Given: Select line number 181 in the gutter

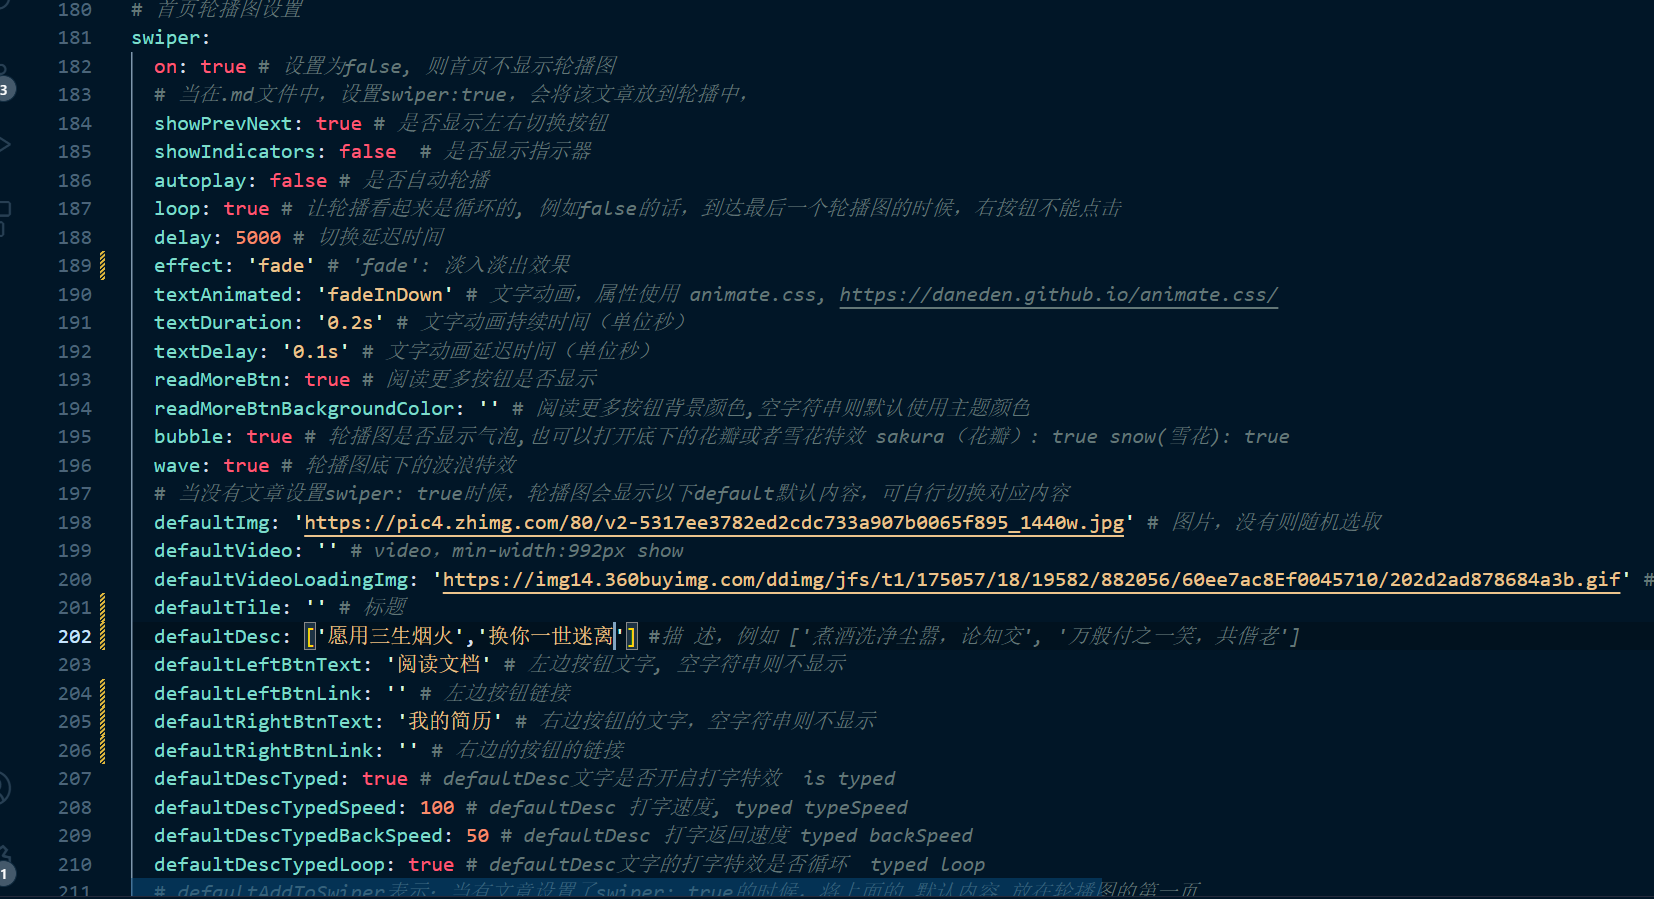Looking at the screenshot, I should (75, 38).
